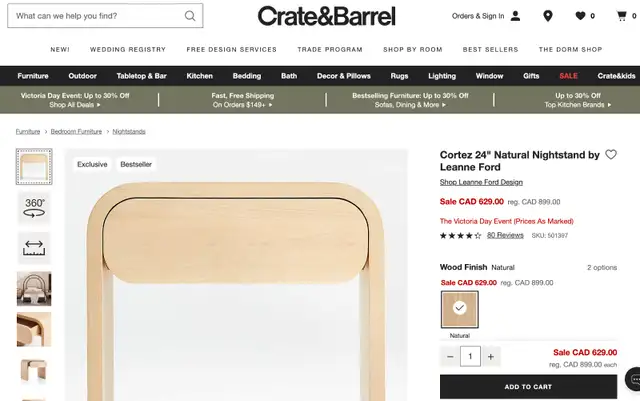Open Shop Leanne Ford Design link
This screenshot has width=640, height=401.
click(x=481, y=182)
